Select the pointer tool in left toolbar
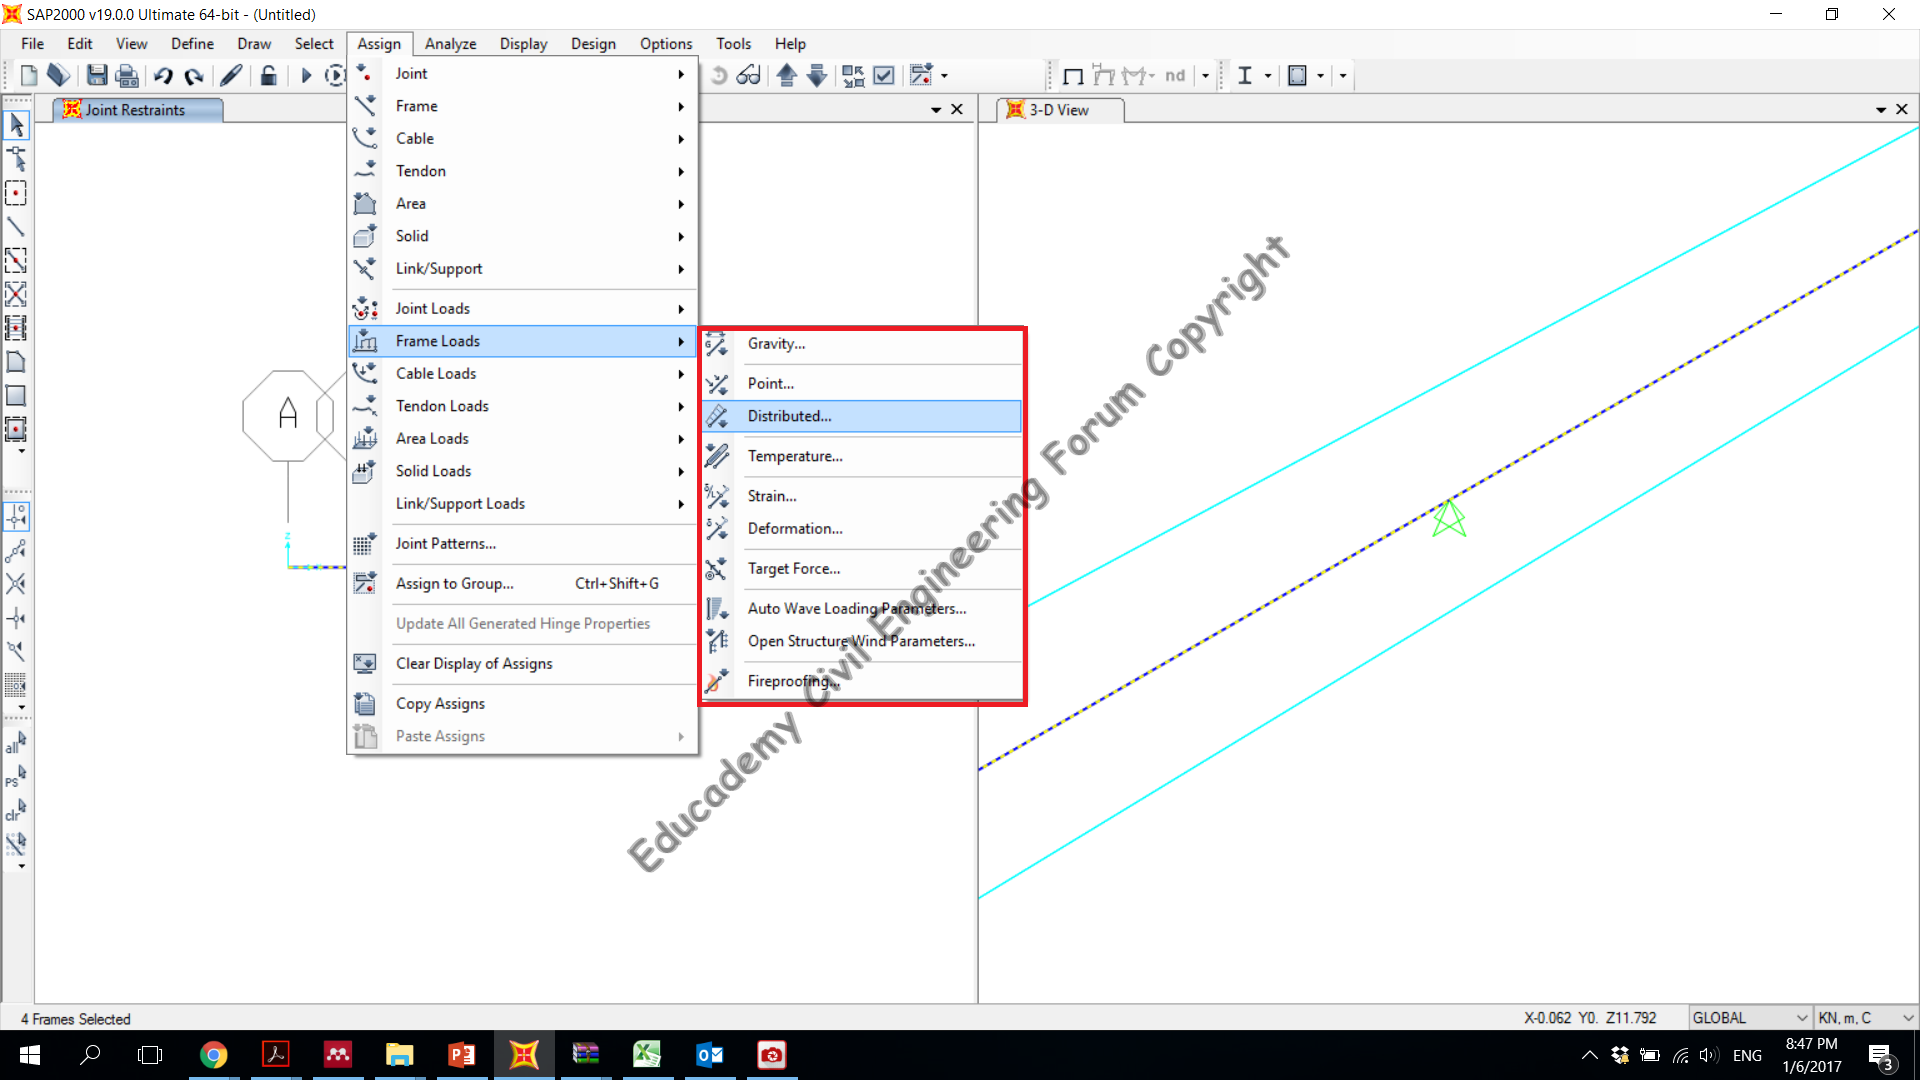 point(16,125)
